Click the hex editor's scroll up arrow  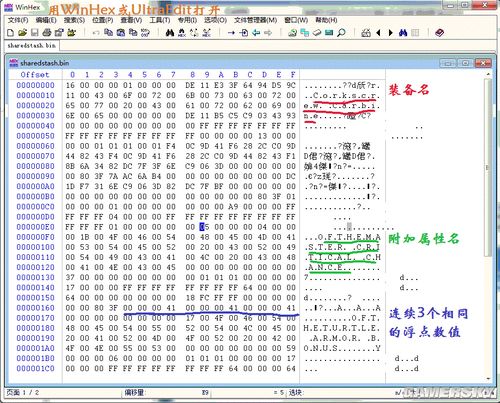[488, 74]
